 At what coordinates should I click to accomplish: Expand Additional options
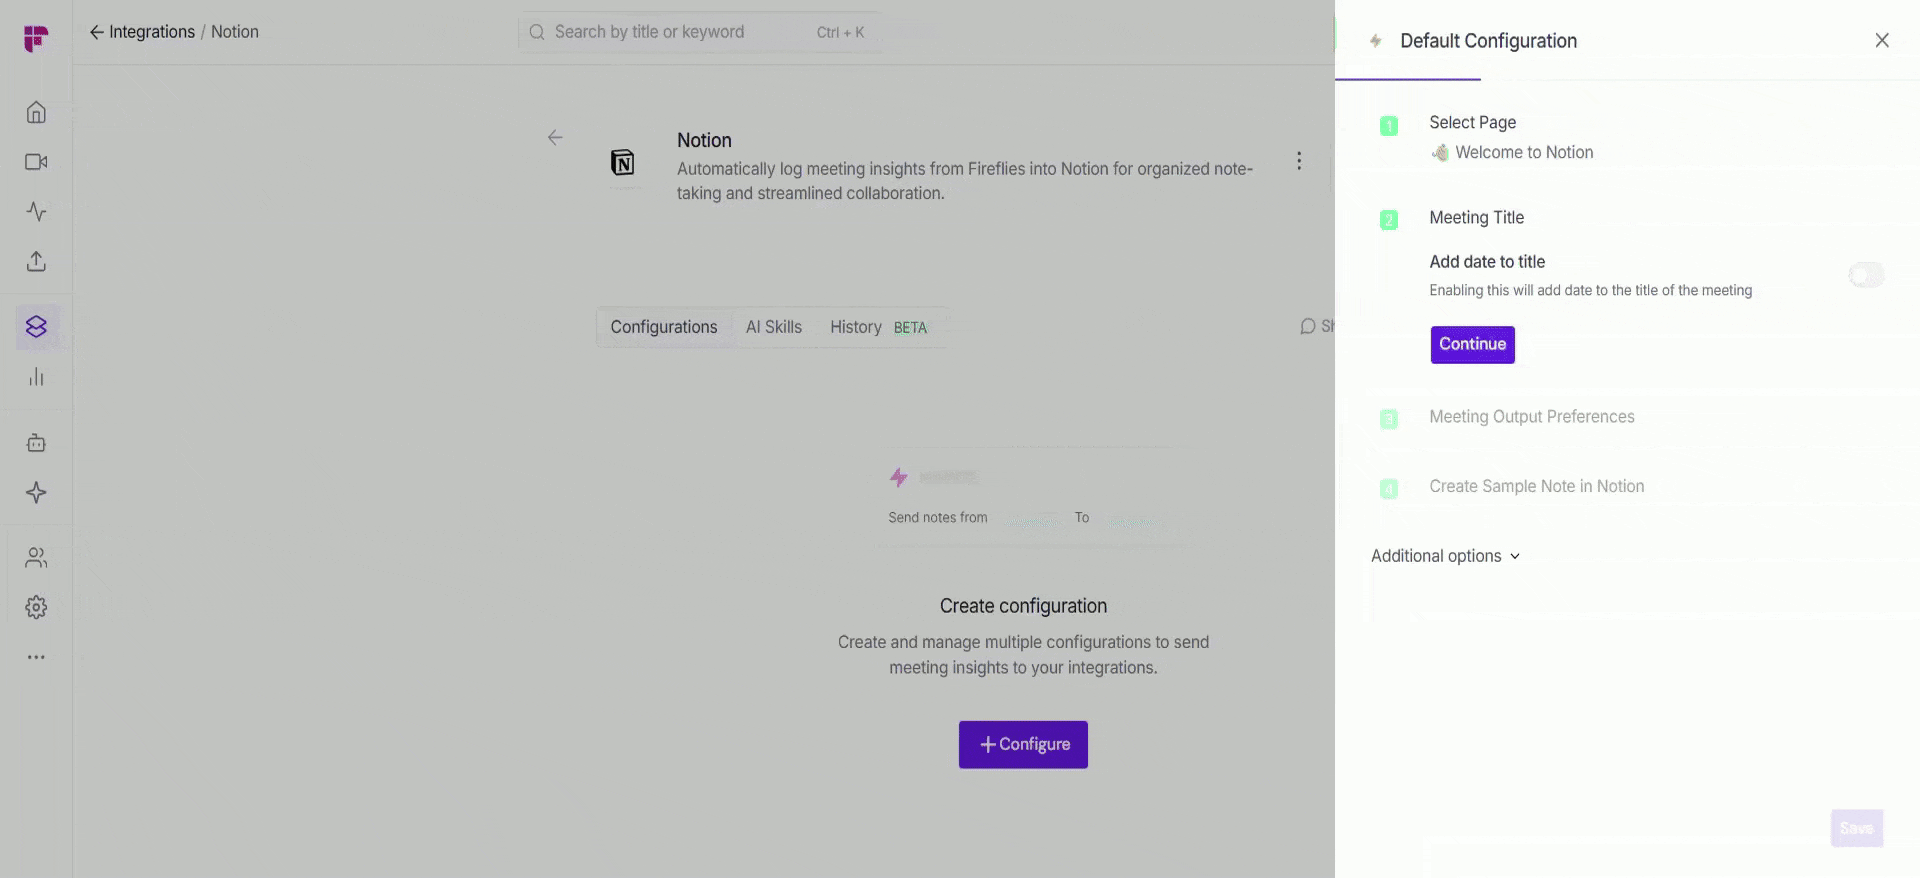[1446, 556]
